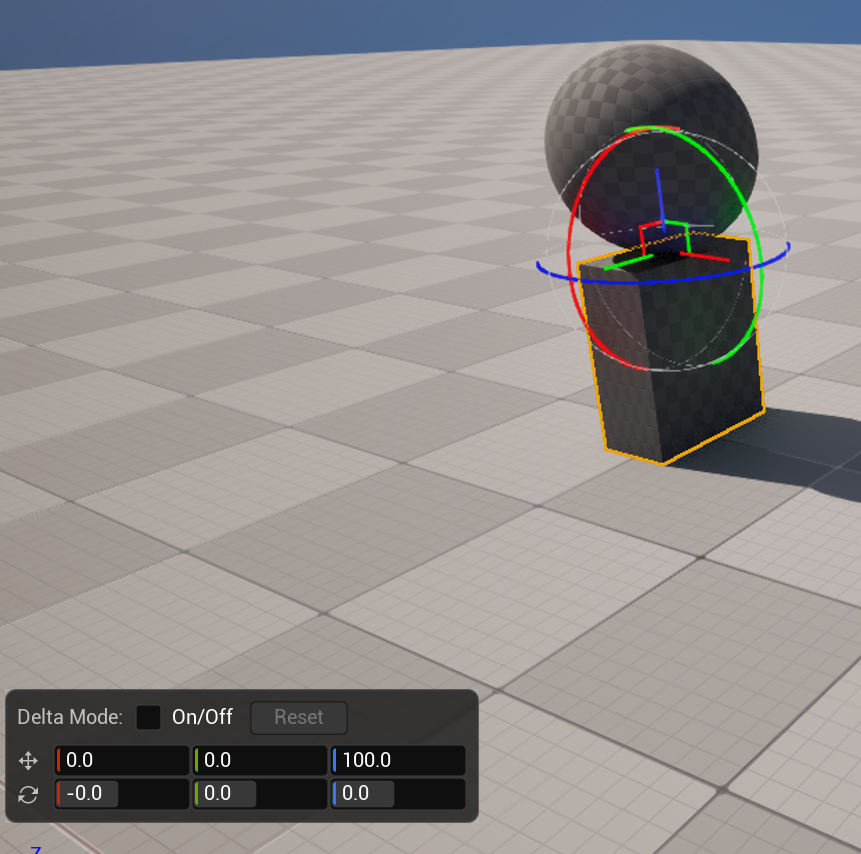Click the rotate (circular arrows) icon
The width and height of the screenshot is (861, 854).
28,794
